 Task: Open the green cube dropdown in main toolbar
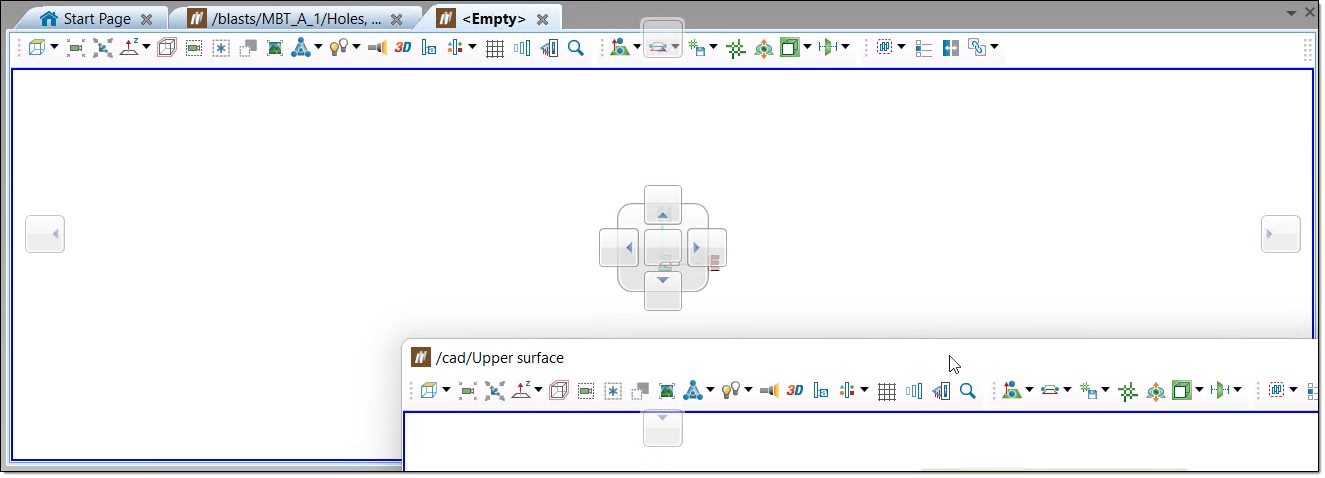coord(807,47)
